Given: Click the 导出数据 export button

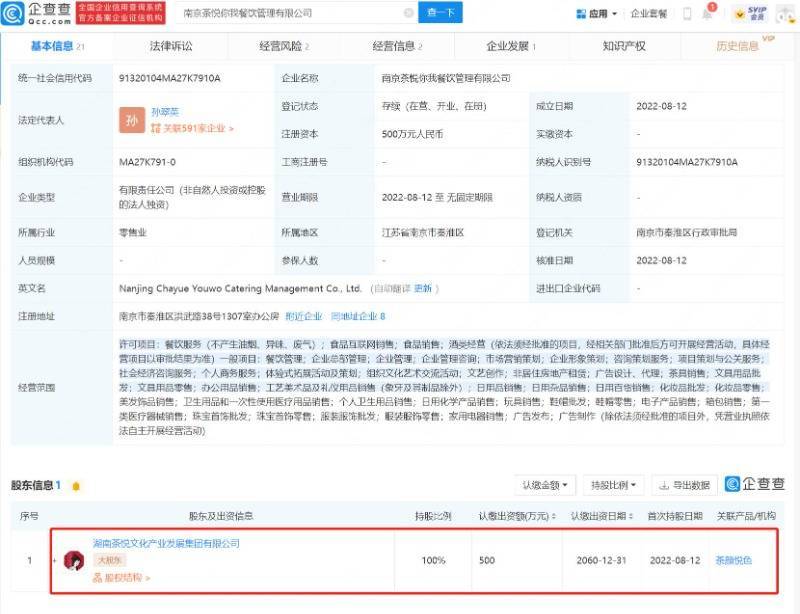Looking at the screenshot, I should click(685, 485).
